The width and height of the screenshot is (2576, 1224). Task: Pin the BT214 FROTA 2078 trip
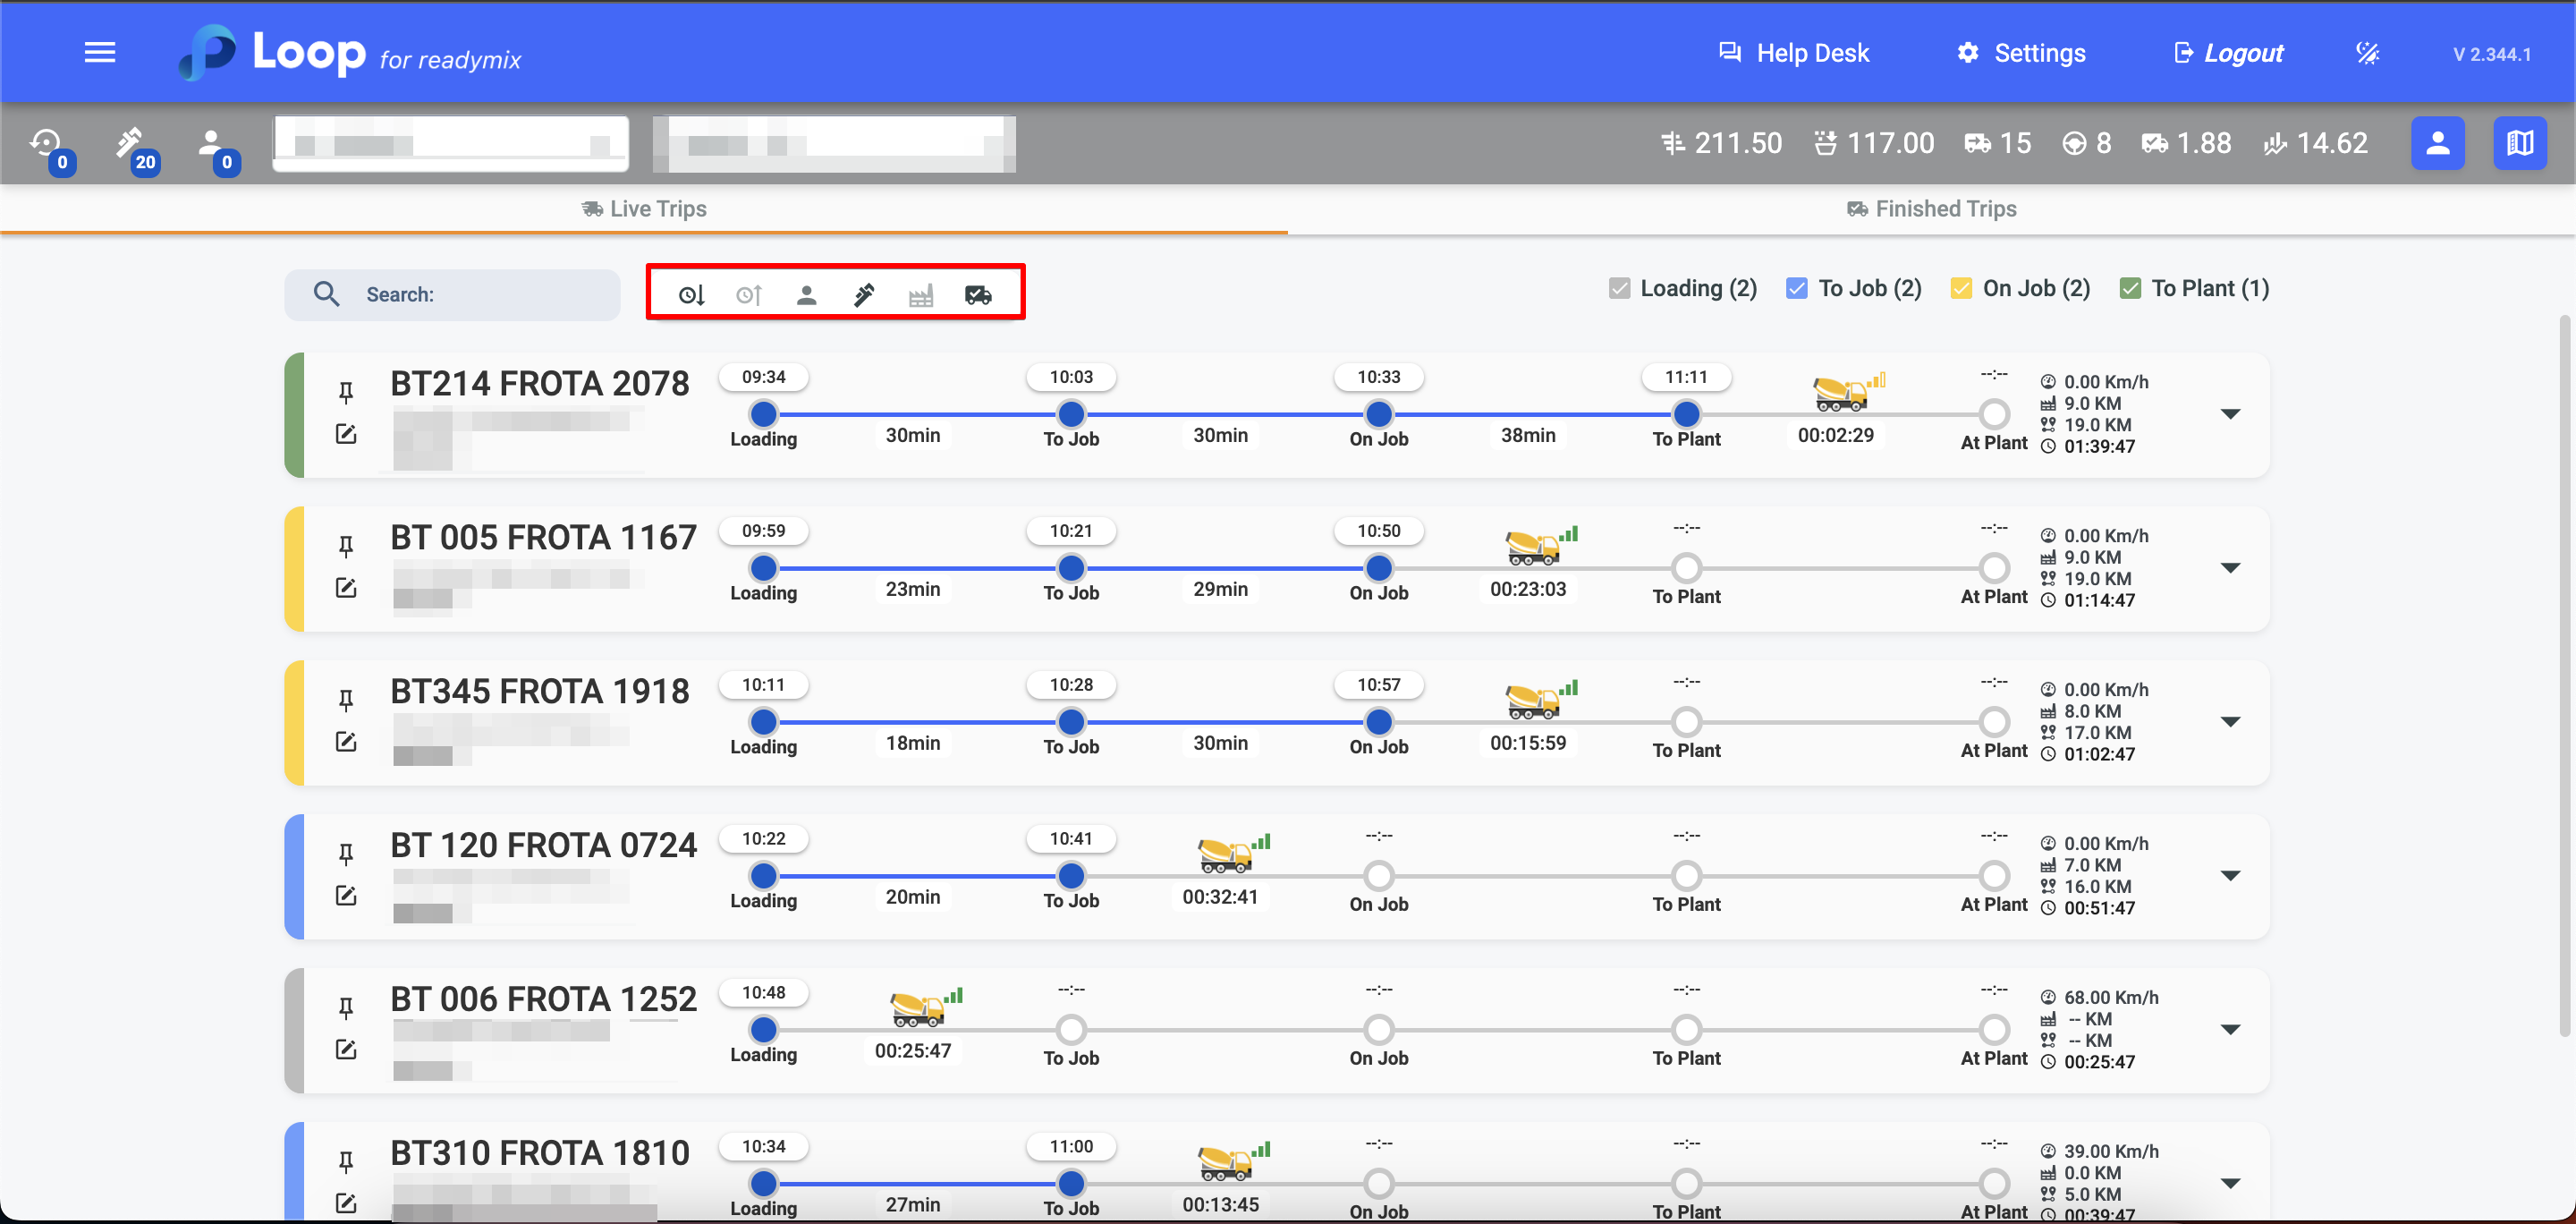[x=346, y=392]
